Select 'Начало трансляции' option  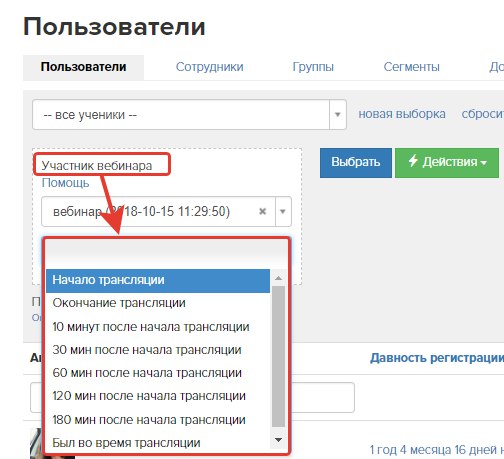158,280
